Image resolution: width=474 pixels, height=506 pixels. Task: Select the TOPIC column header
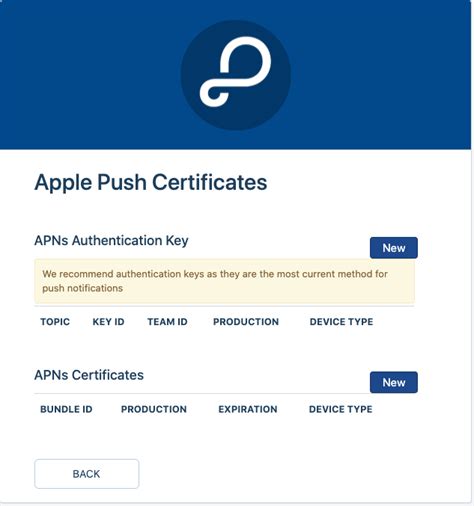point(55,322)
